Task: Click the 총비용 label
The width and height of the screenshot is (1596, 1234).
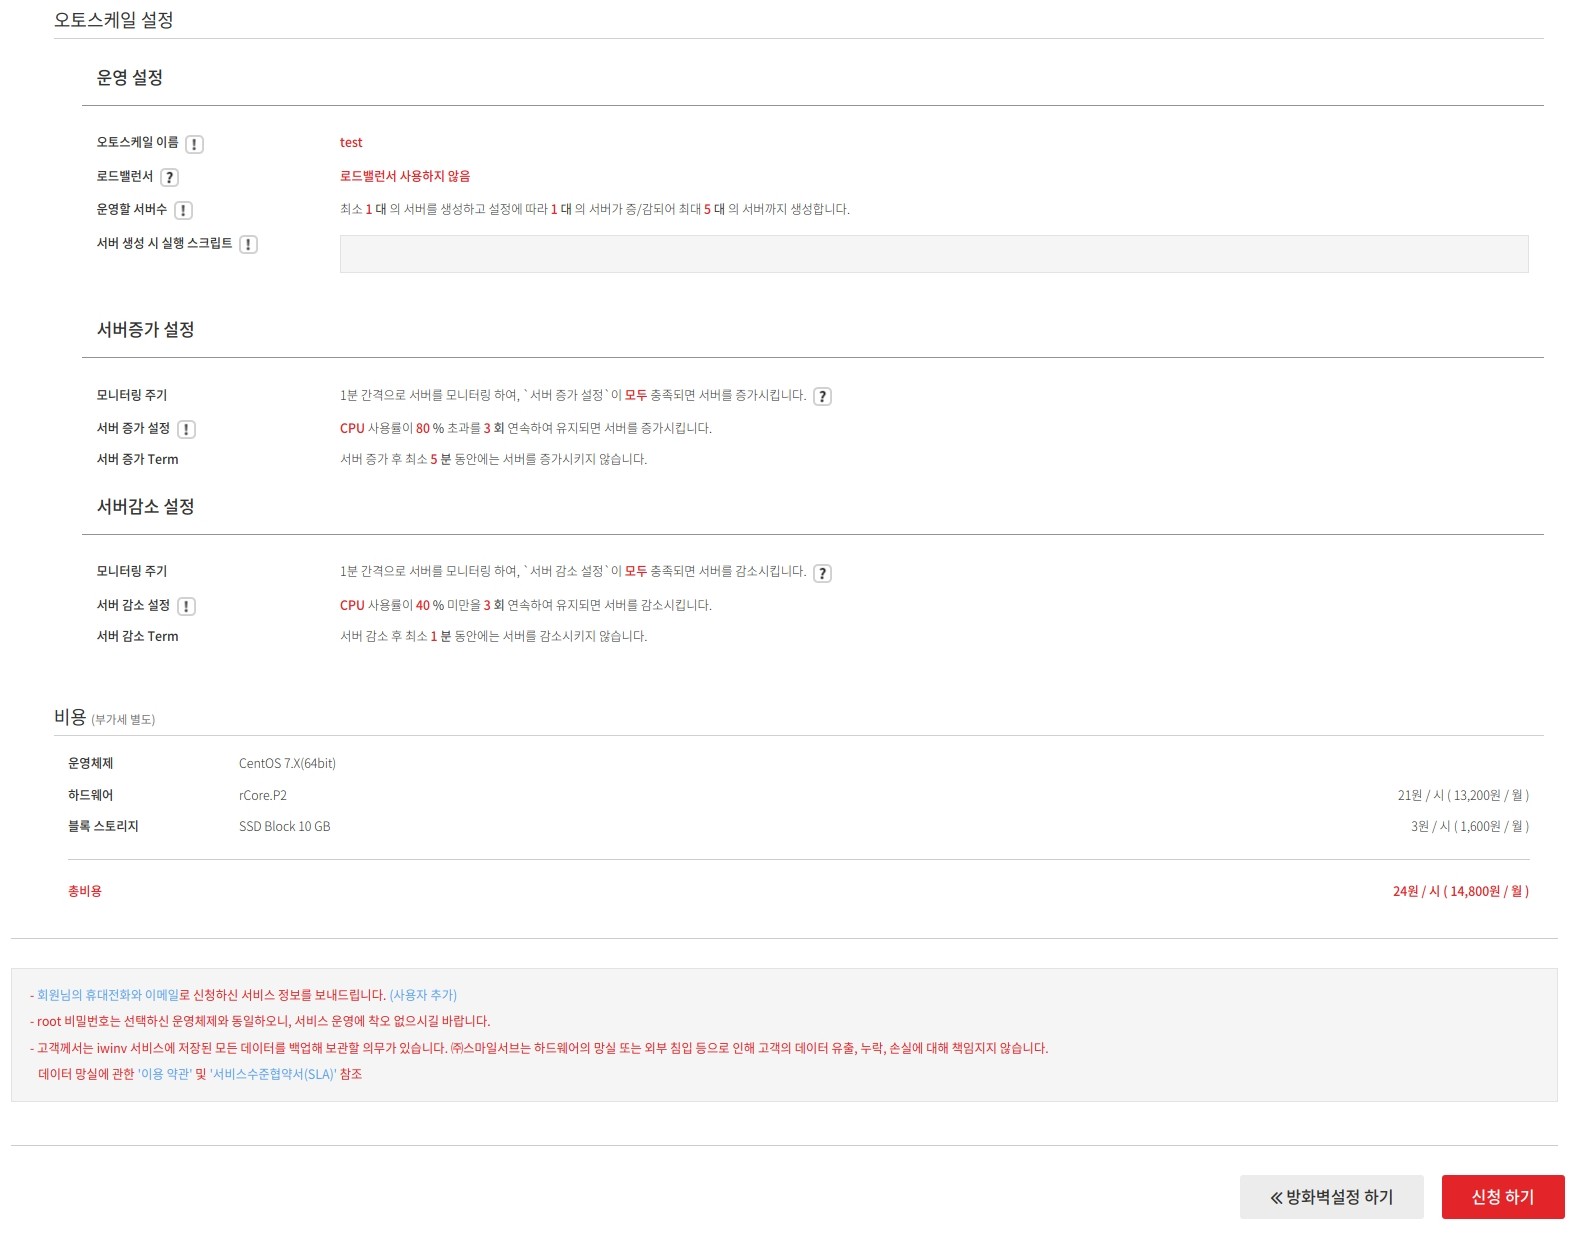Action: pos(85,891)
